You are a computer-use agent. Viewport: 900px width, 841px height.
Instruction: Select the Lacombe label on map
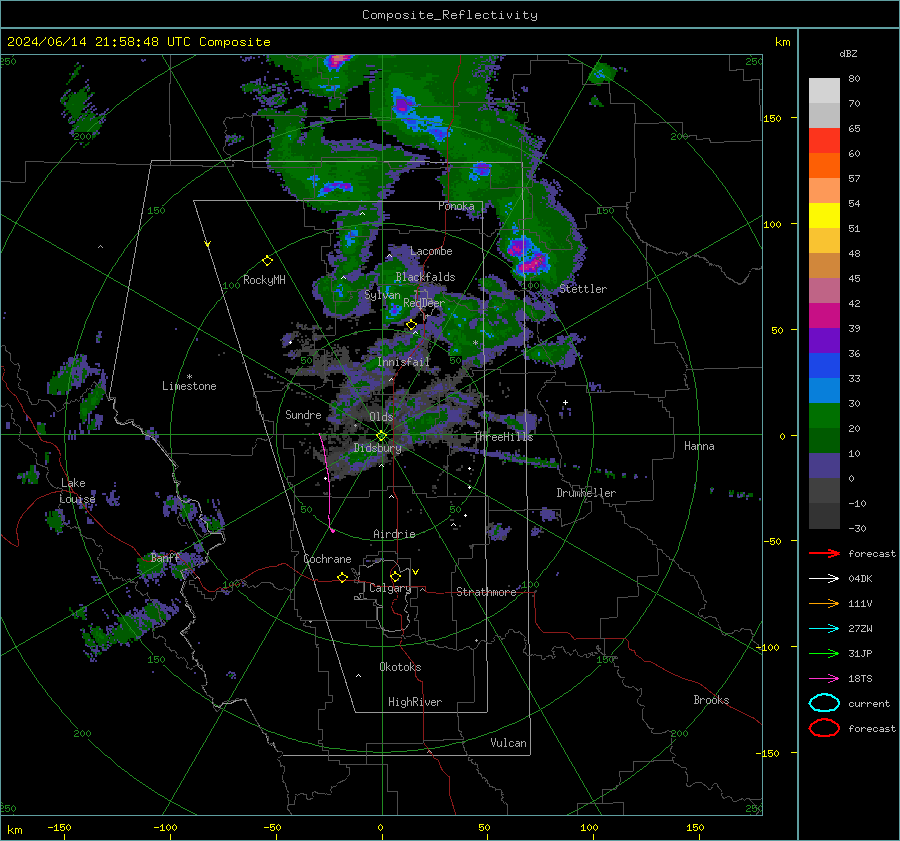pyautogui.click(x=431, y=251)
